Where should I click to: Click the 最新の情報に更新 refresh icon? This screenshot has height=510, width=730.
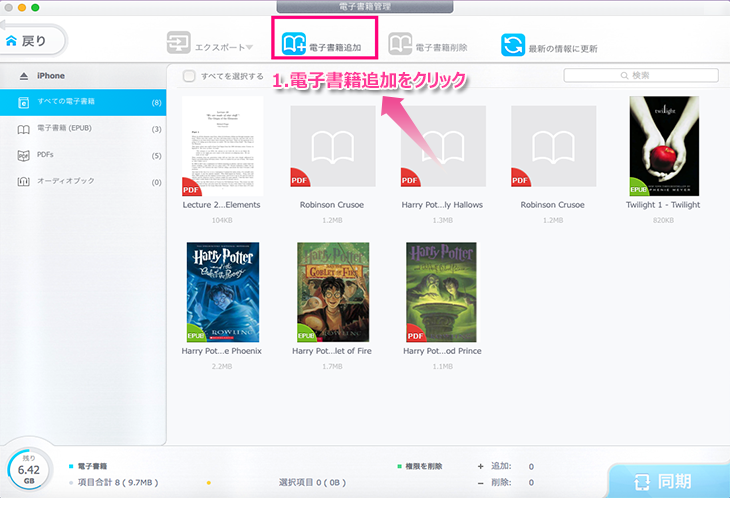click(x=513, y=45)
